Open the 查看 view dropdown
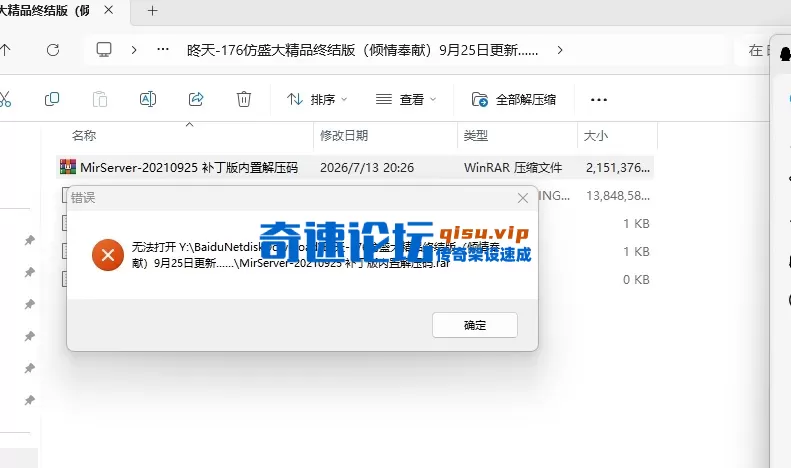 click(406, 100)
